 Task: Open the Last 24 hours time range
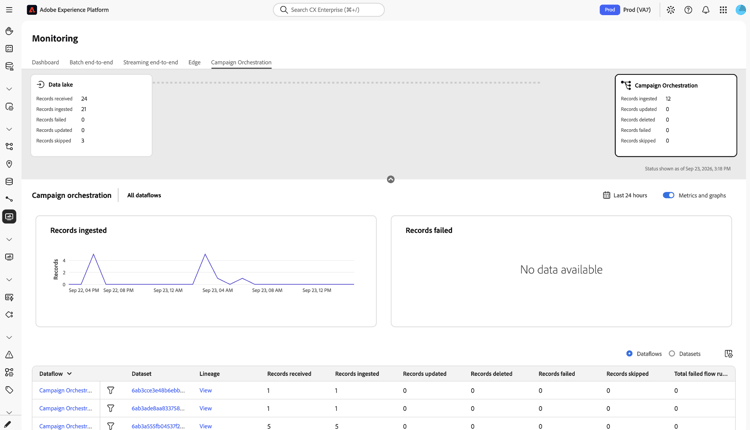click(x=625, y=195)
